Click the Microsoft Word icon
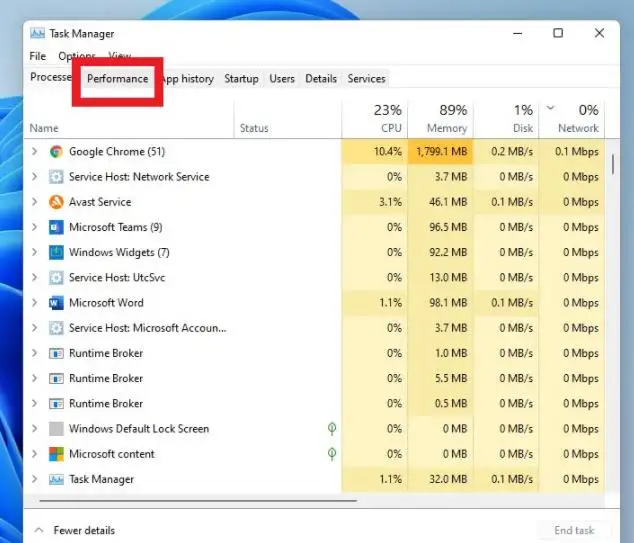 [56, 303]
